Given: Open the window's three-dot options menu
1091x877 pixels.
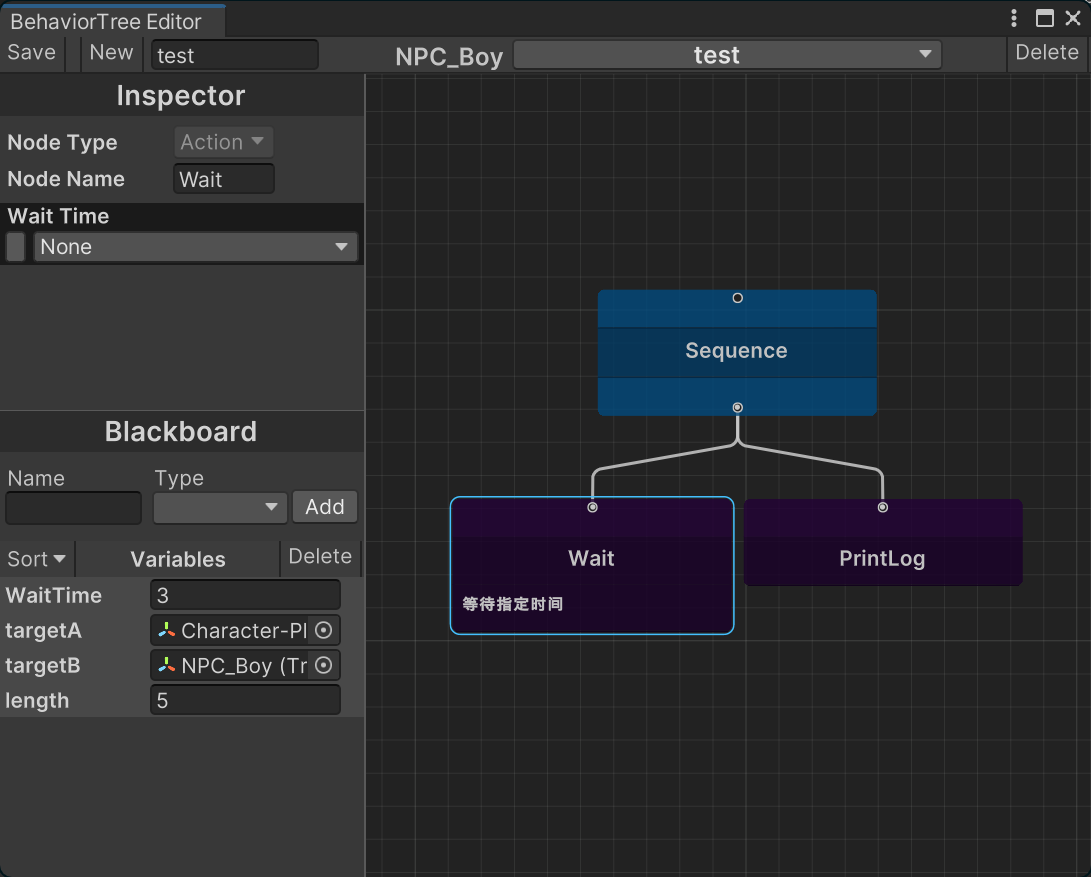Looking at the screenshot, I should pos(1014,18).
